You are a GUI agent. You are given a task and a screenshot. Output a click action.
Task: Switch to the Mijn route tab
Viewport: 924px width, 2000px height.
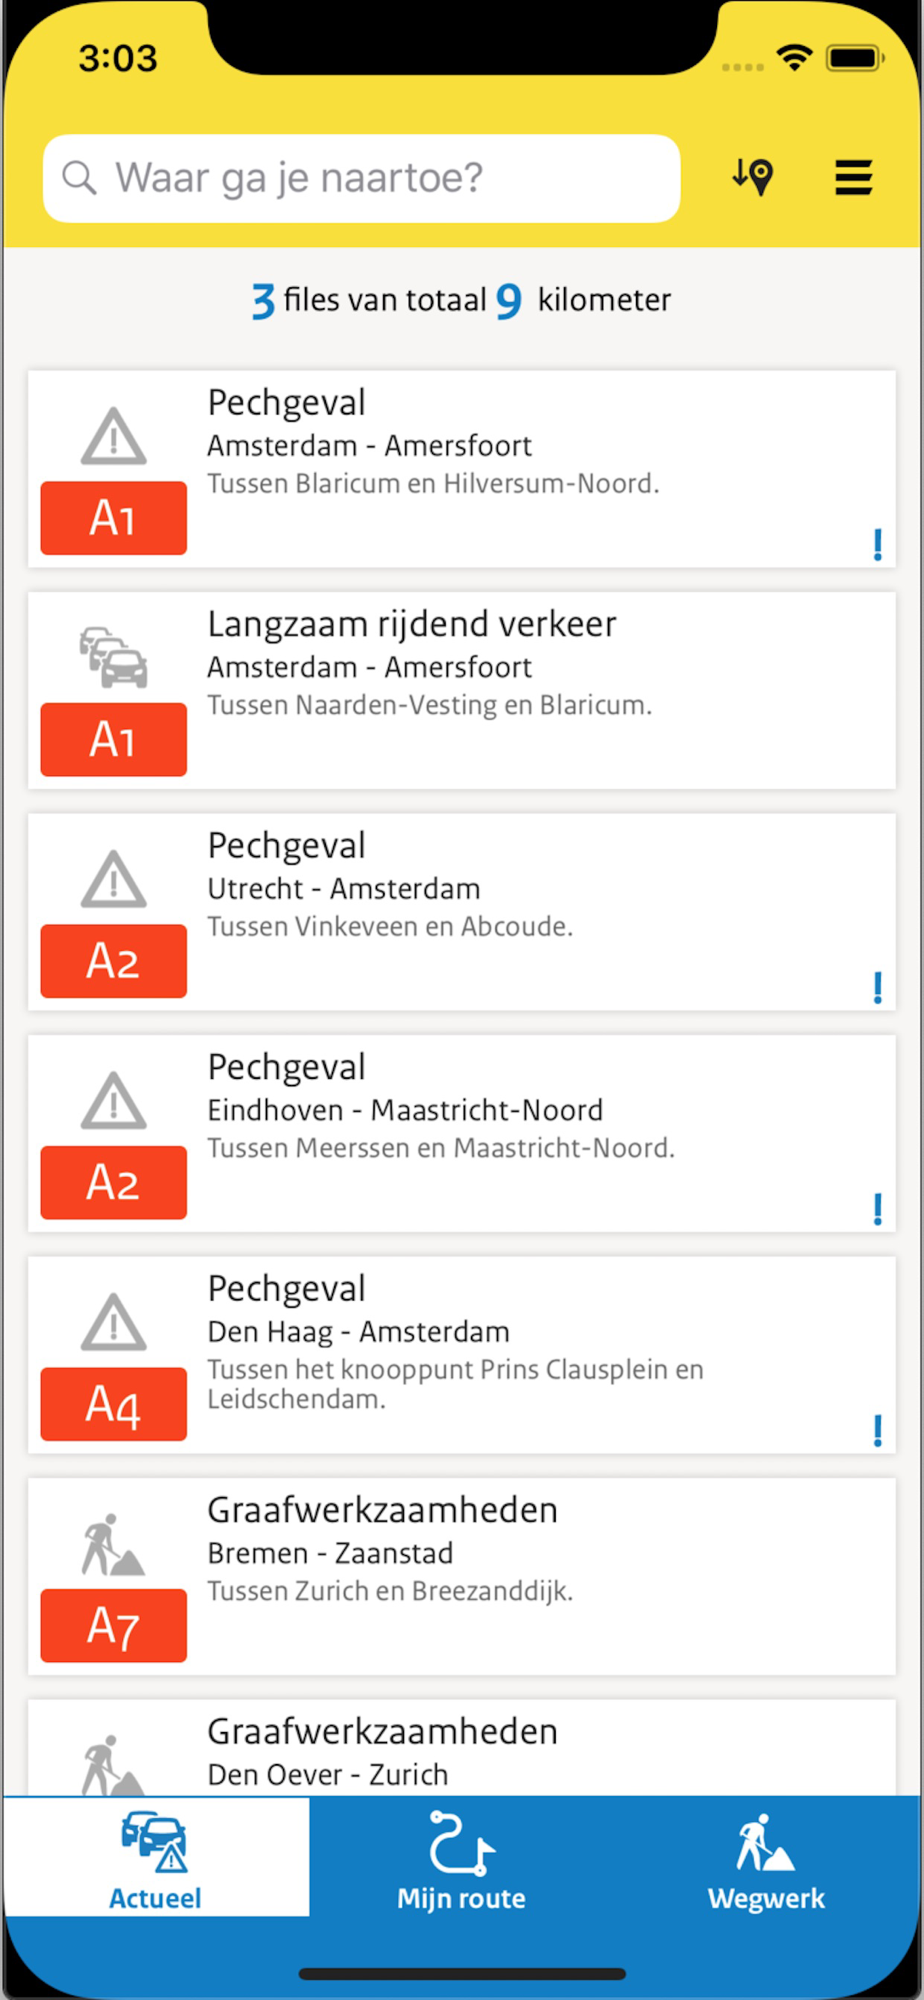click(461, 1858)
